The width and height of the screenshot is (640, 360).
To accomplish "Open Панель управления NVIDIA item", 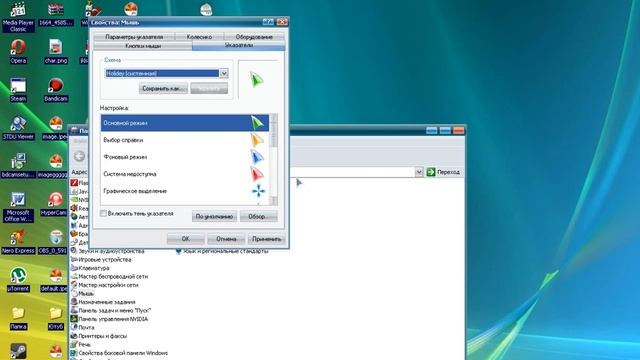I will click(x=109, y=319).
